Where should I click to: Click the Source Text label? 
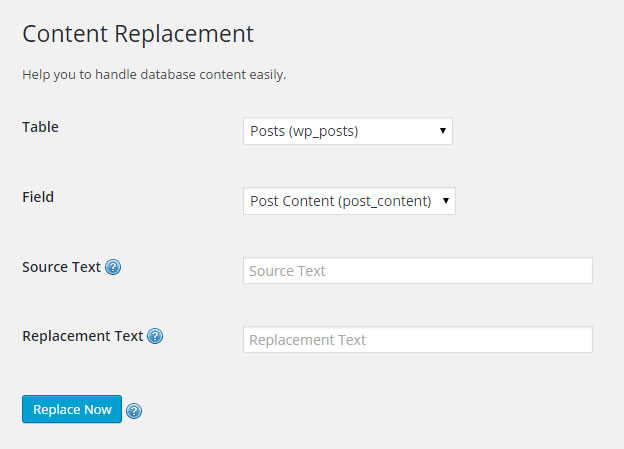tap(62, 267)
